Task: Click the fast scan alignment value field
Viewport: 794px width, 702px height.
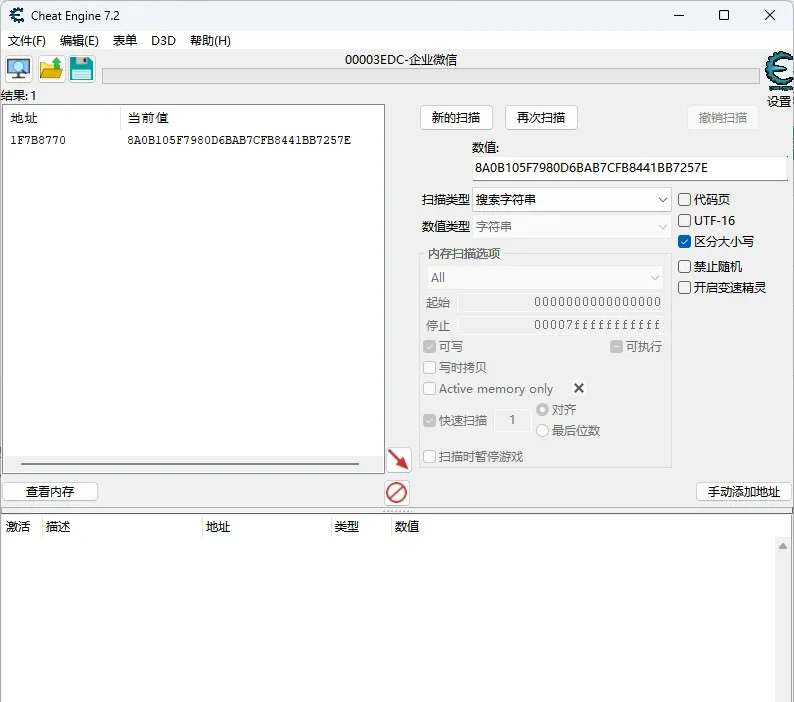Action: [512, 420]
